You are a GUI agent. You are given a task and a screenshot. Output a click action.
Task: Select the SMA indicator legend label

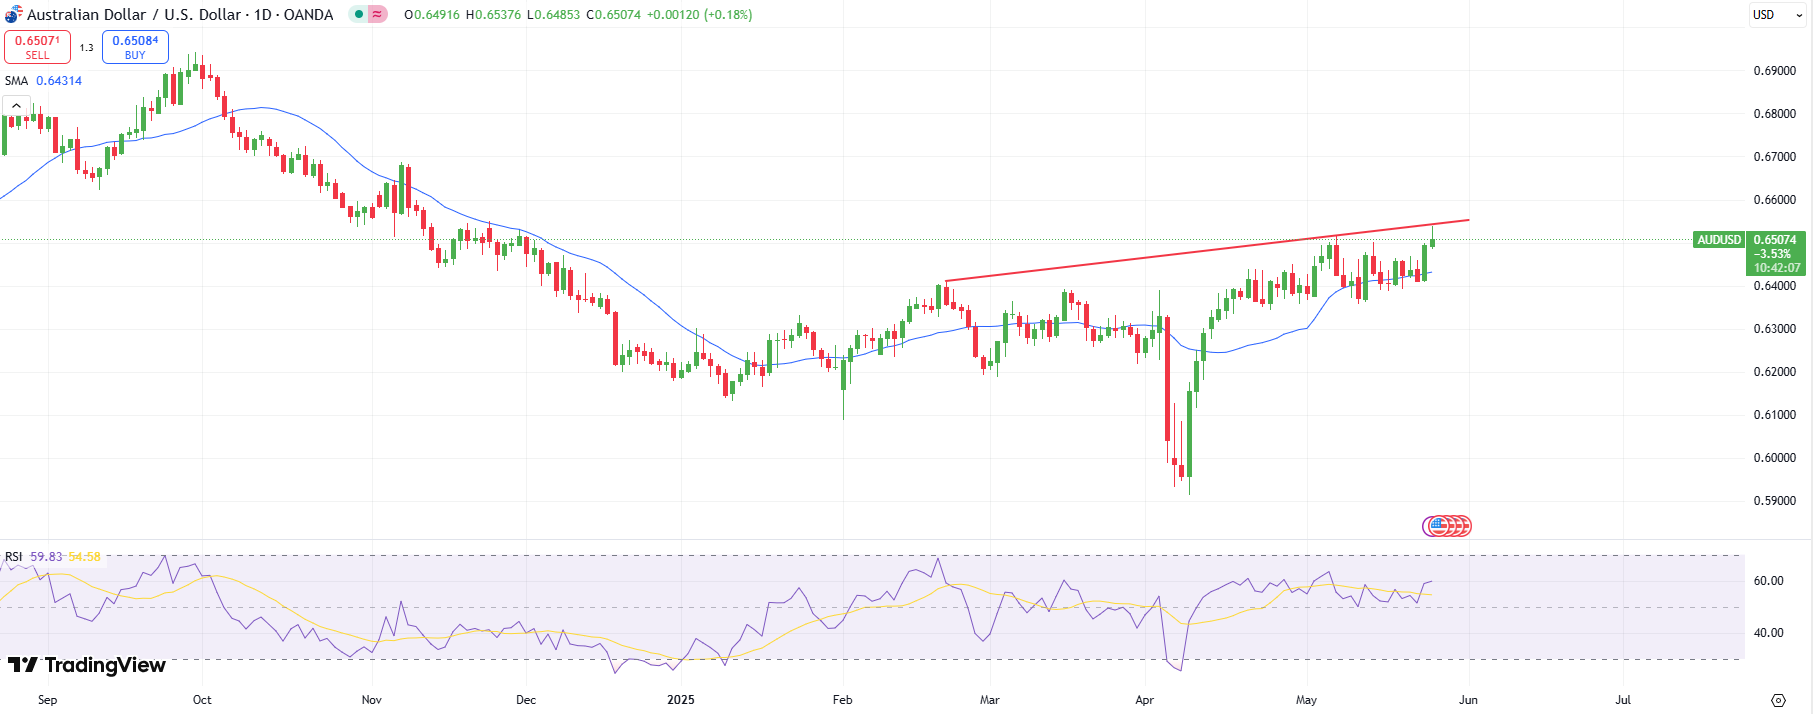tap(16, 81)
